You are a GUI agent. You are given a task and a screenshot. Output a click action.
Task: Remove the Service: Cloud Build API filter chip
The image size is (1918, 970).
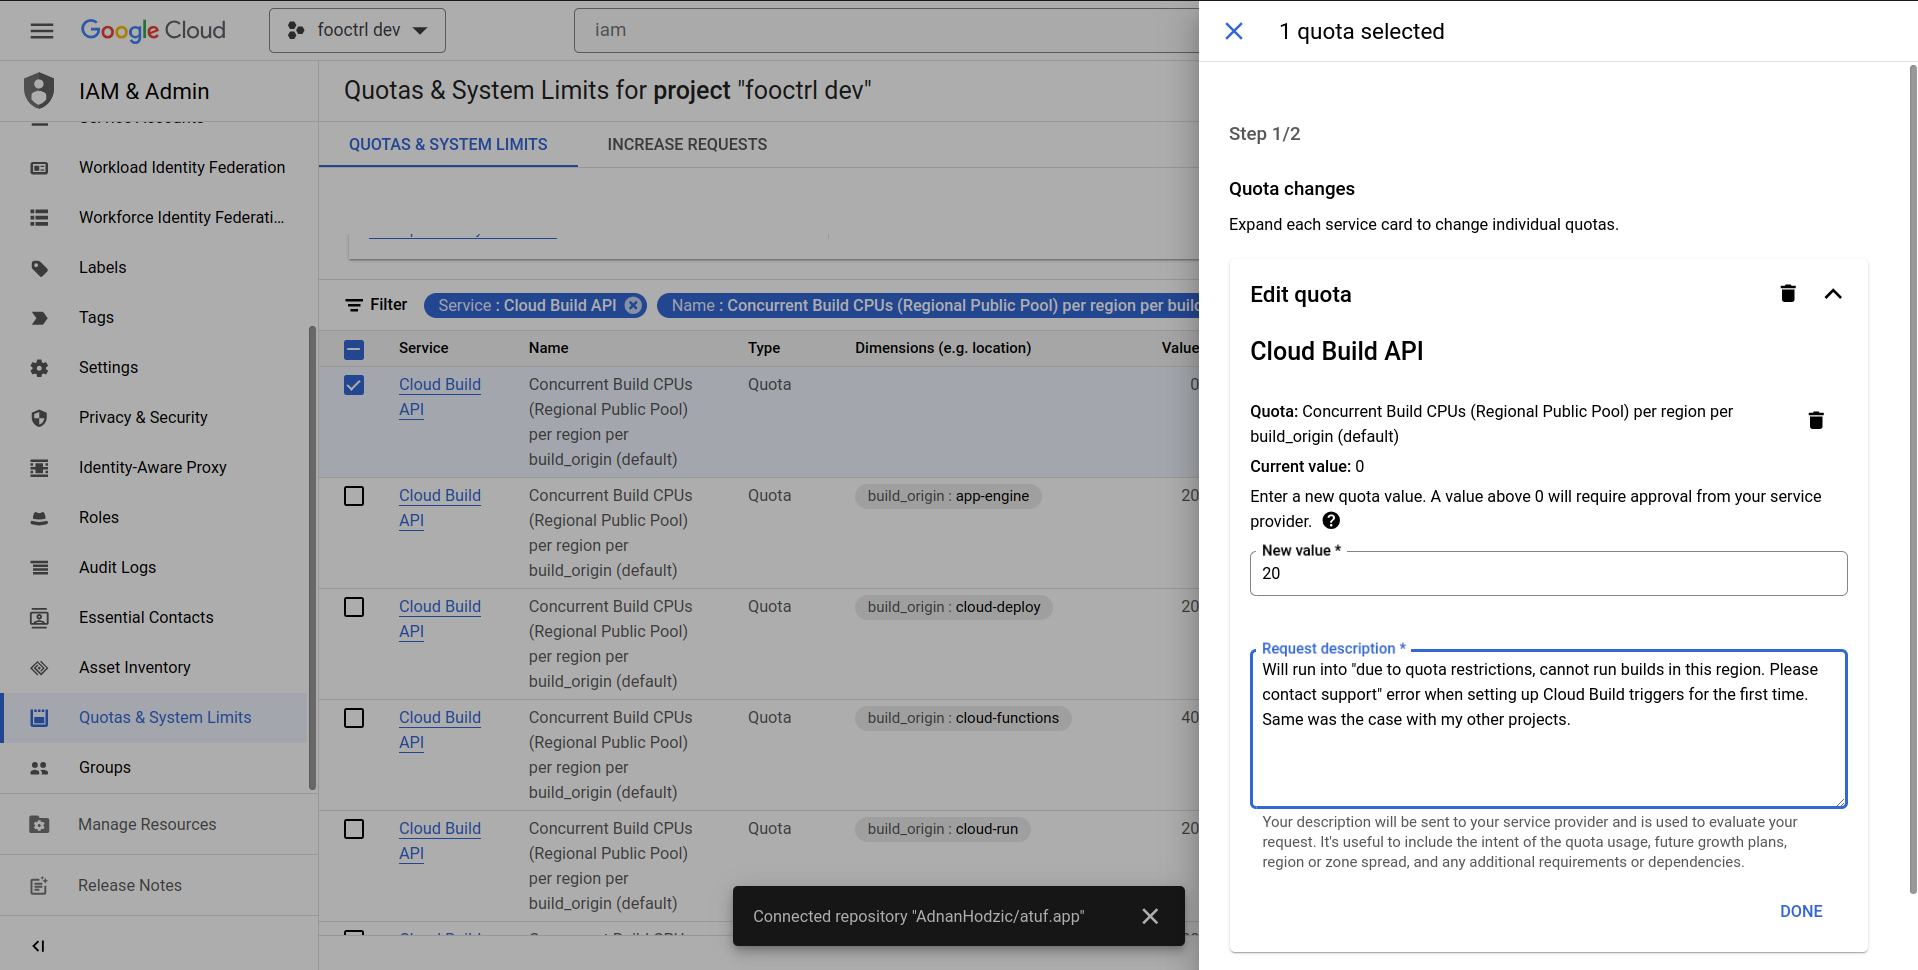[634, 306]
